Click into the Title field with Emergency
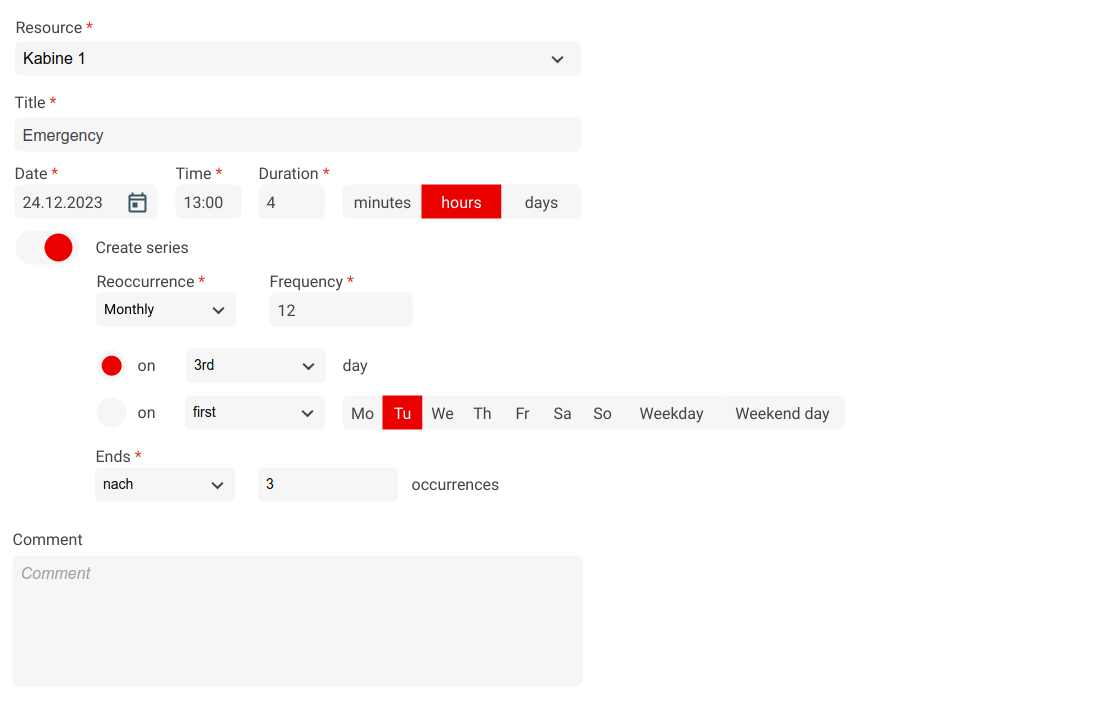The width and height of the screenshot is (1104, 703). pyautogui.click(x=297, y=135)
